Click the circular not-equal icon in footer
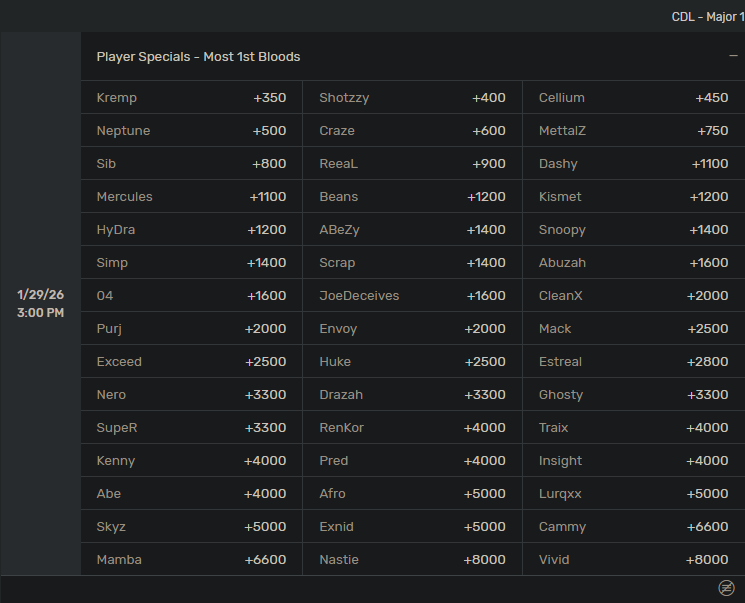 (x=726, y=588)
